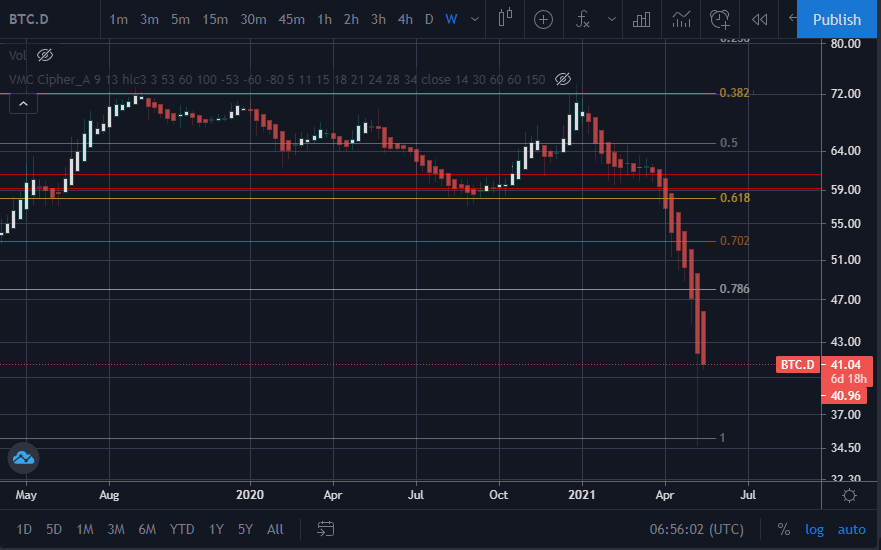
Task: Select the Fibonacci level 1 label
Action: pyautogui.click(x=722, y=438)
